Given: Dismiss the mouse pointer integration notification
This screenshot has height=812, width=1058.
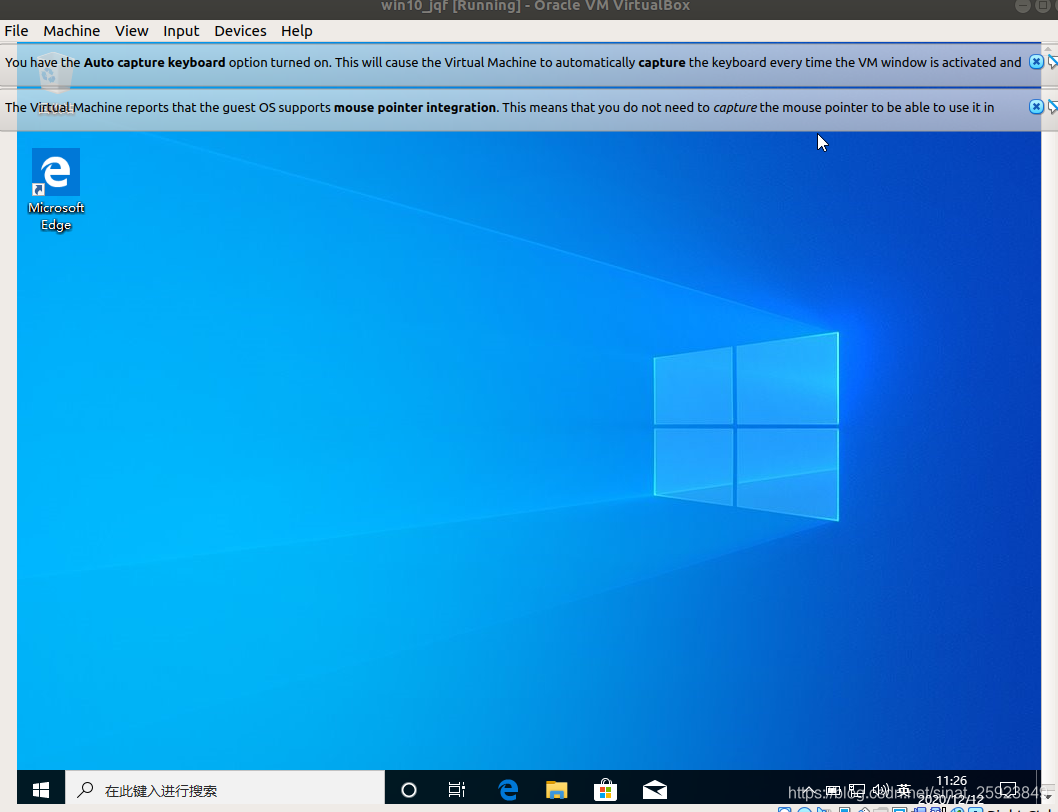Looking at the screenshot, I should pos(1036,107).
